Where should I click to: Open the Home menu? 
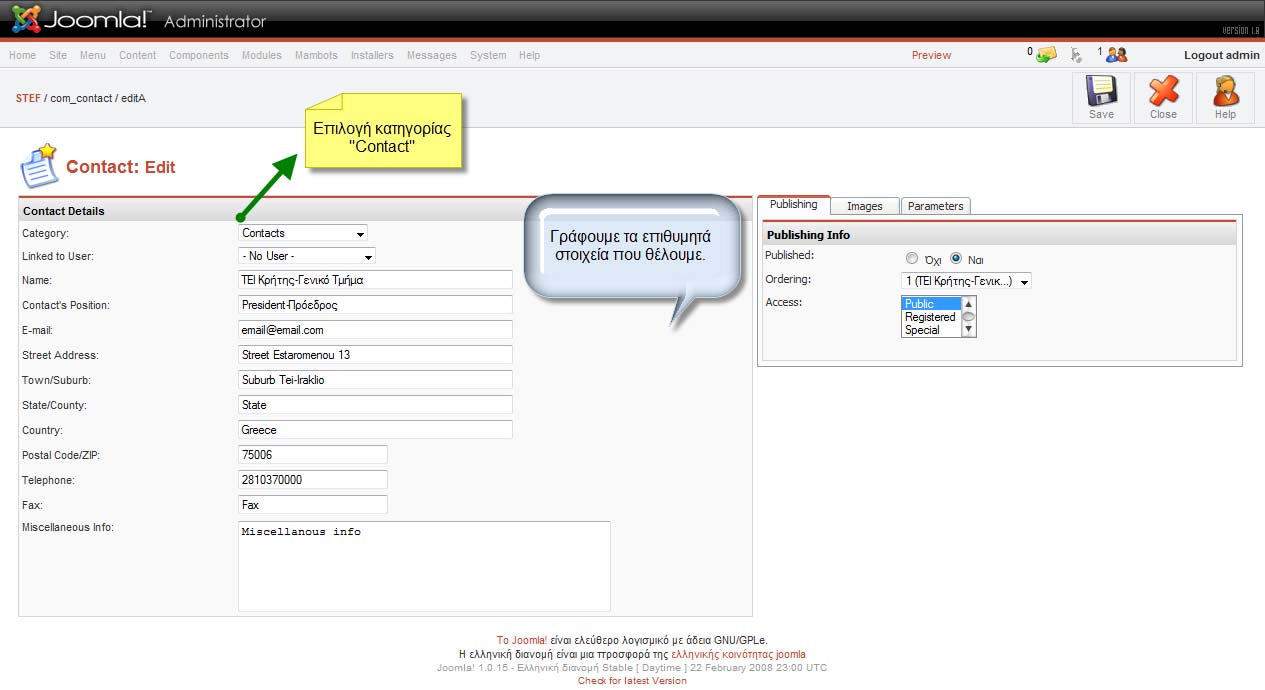tap(22, 55)
